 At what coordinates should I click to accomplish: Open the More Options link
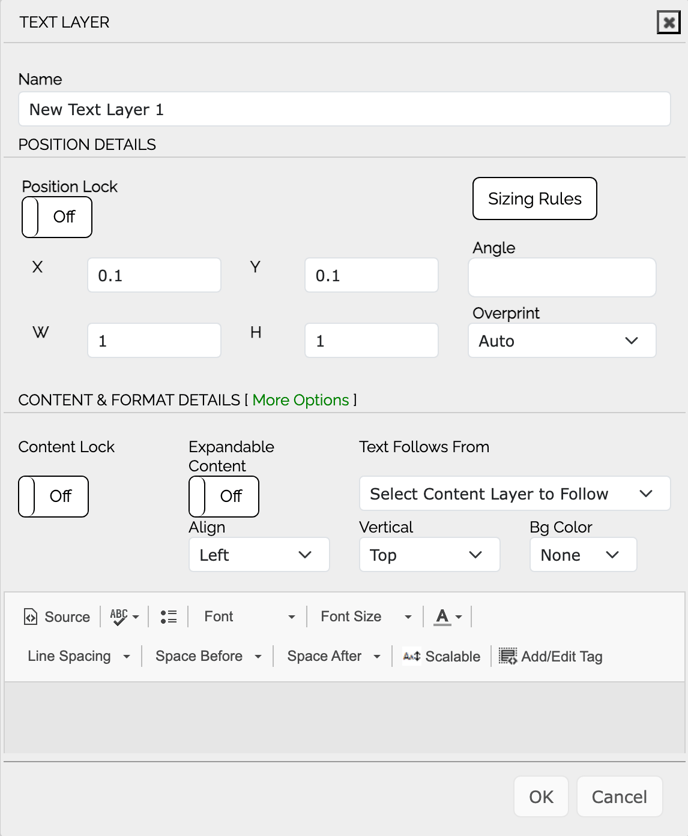(300, 400)
